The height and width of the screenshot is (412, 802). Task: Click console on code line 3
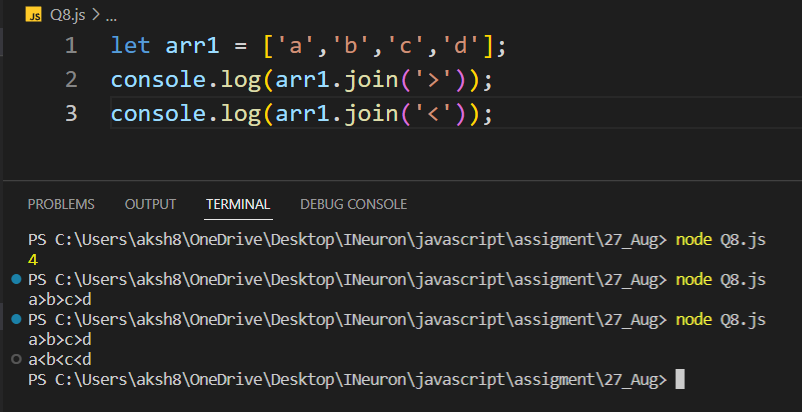[159, 113]
